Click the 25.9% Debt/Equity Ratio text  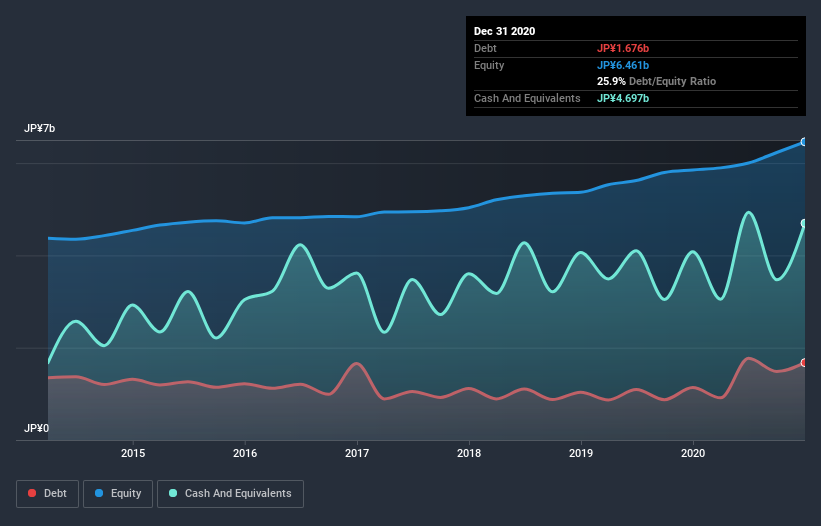[656, 81]
